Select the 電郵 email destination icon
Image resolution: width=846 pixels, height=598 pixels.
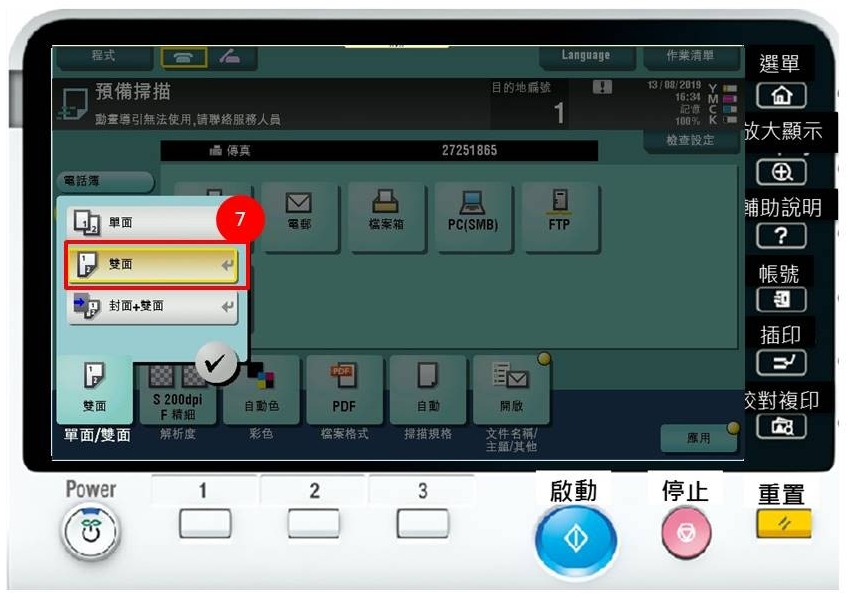click(300, 216)
